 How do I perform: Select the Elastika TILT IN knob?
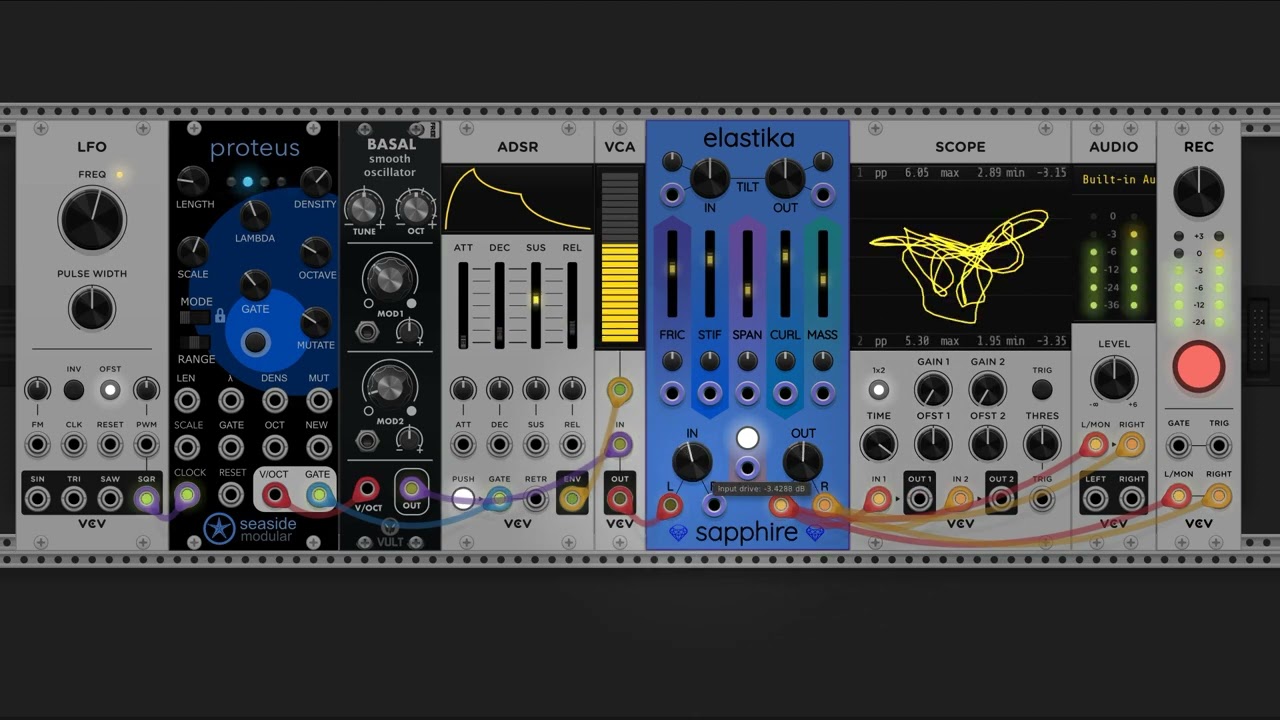(710, 178)
